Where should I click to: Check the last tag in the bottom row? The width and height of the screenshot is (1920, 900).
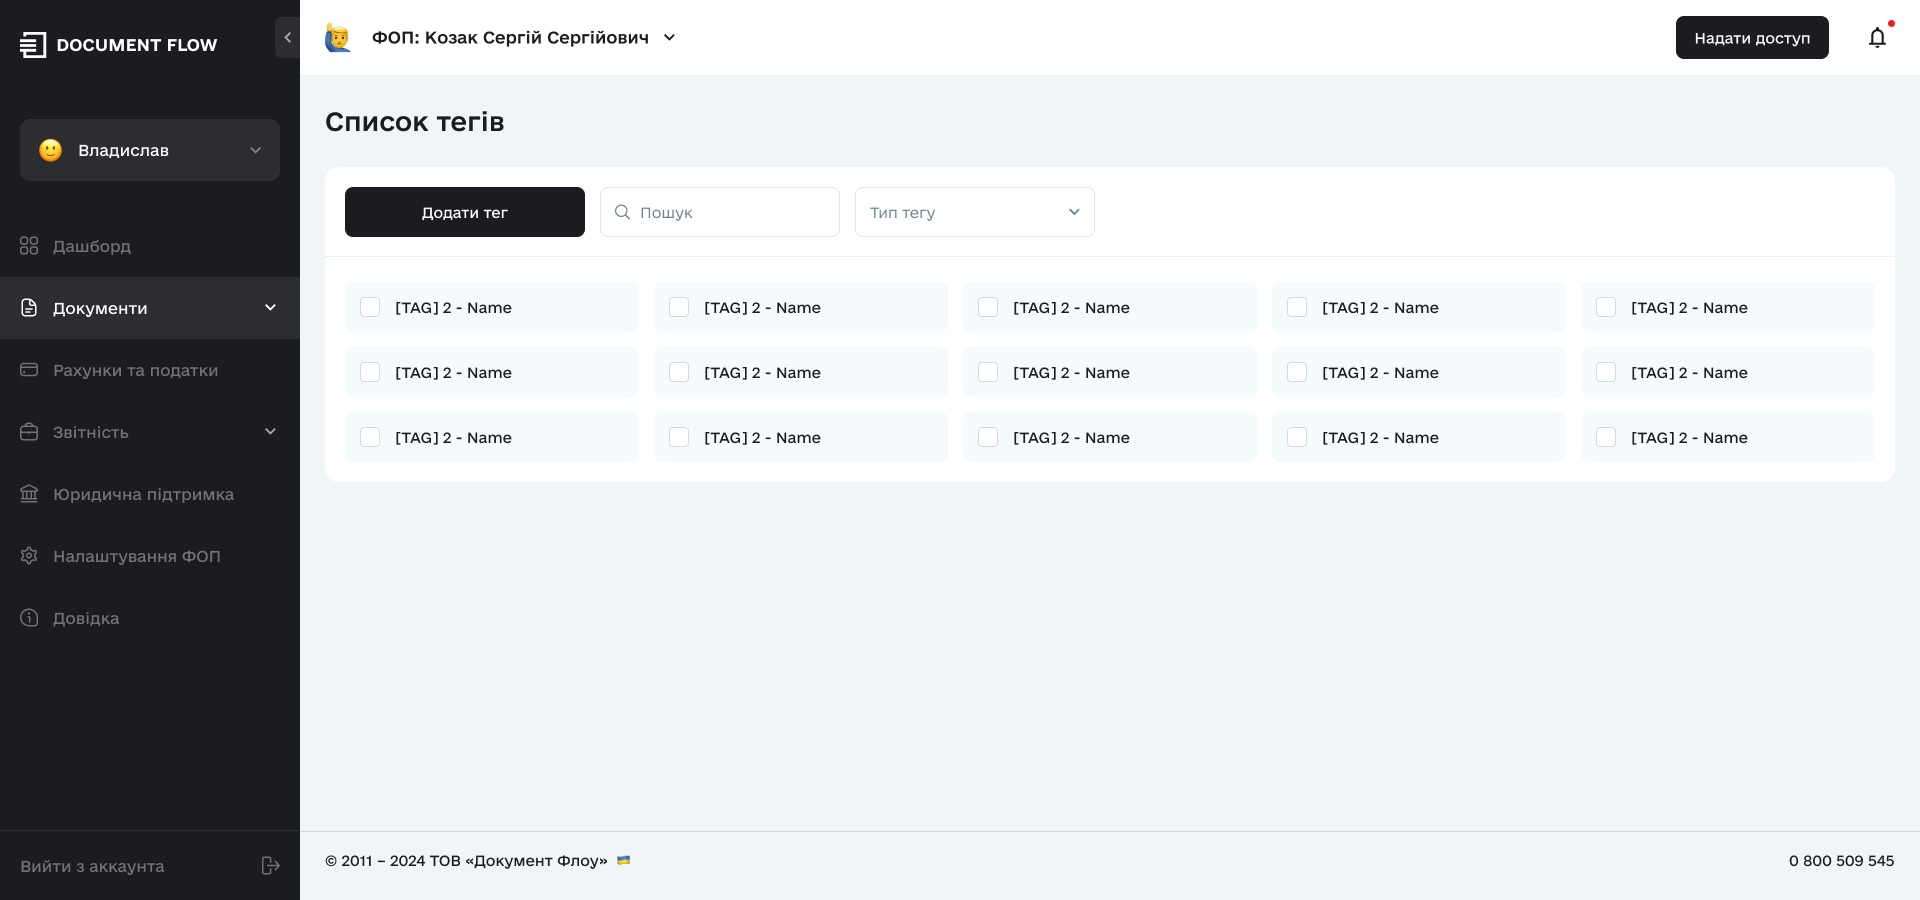[x=1606, y=437]
